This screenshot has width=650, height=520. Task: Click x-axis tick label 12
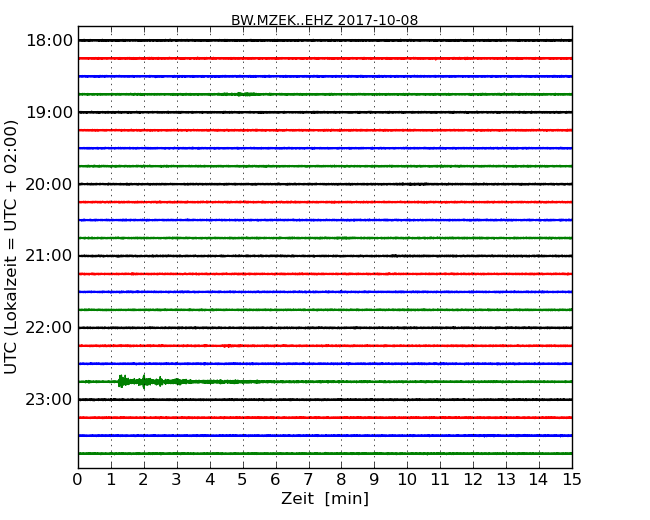(x=473, y=480)
